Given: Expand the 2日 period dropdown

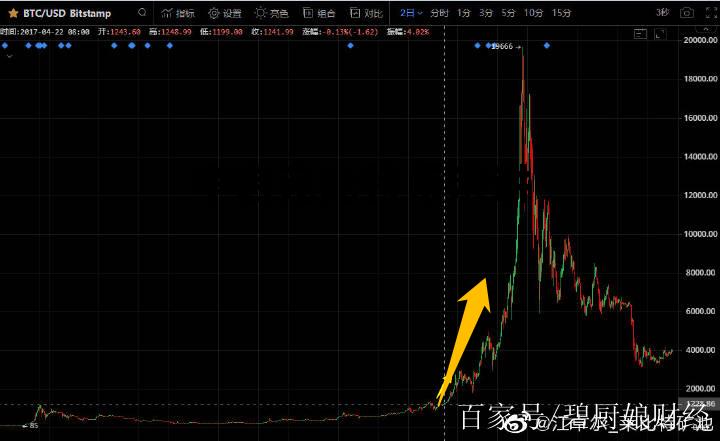Looking at the screenshot, I should click(411, 13).
